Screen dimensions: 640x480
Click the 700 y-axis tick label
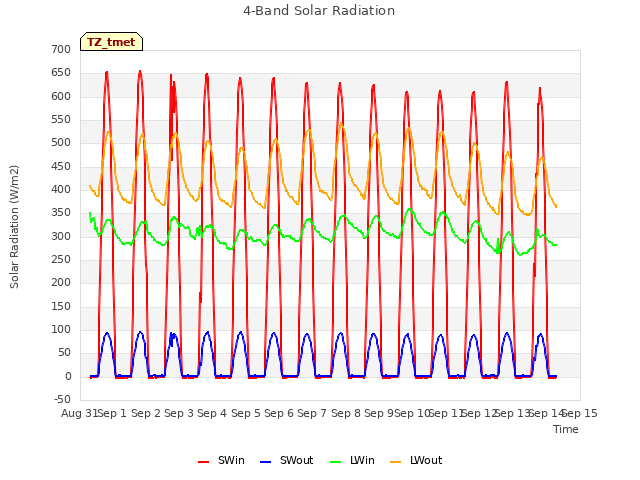click(61, 49)
